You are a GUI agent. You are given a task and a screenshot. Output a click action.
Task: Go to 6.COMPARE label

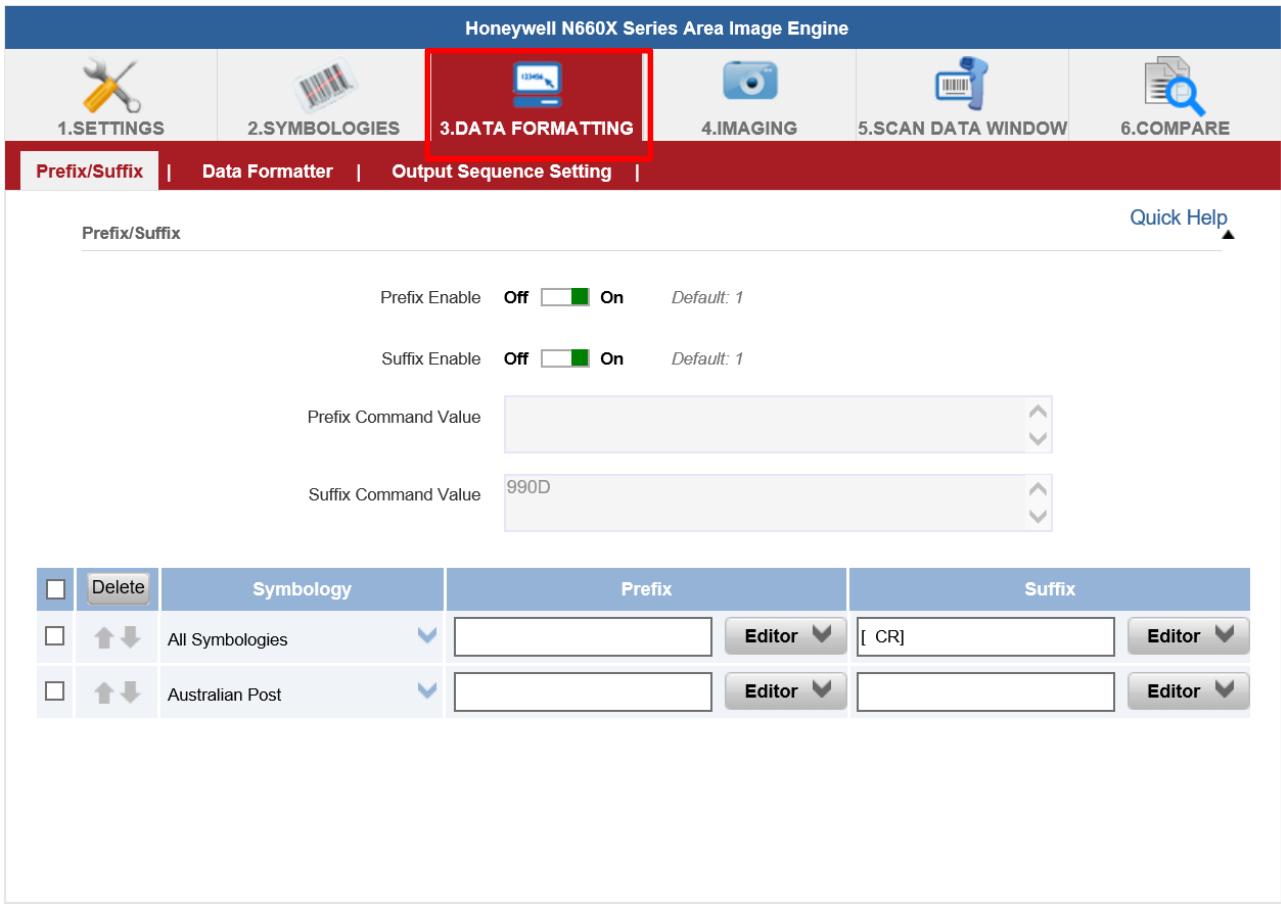click(1175, 128)
